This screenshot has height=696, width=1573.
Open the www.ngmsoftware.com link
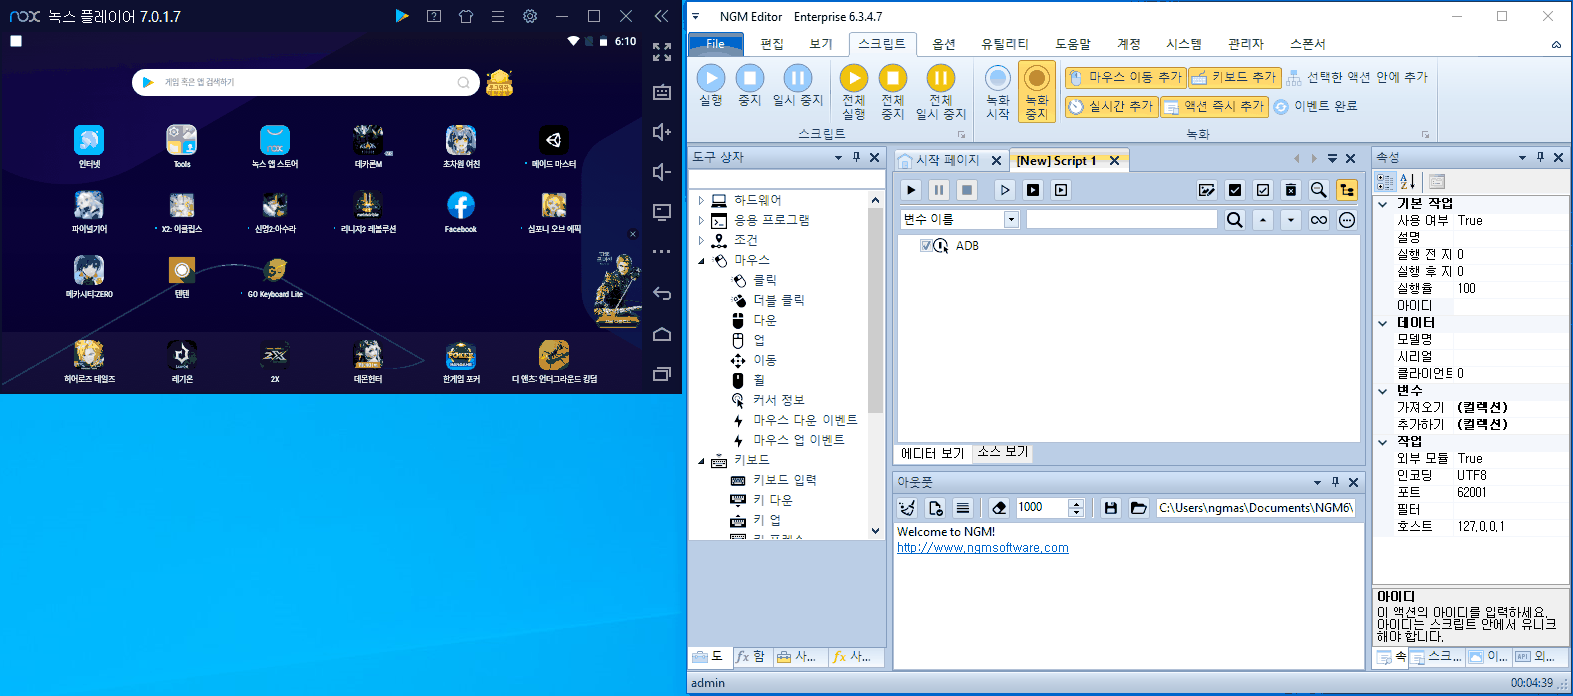(982, 548)
